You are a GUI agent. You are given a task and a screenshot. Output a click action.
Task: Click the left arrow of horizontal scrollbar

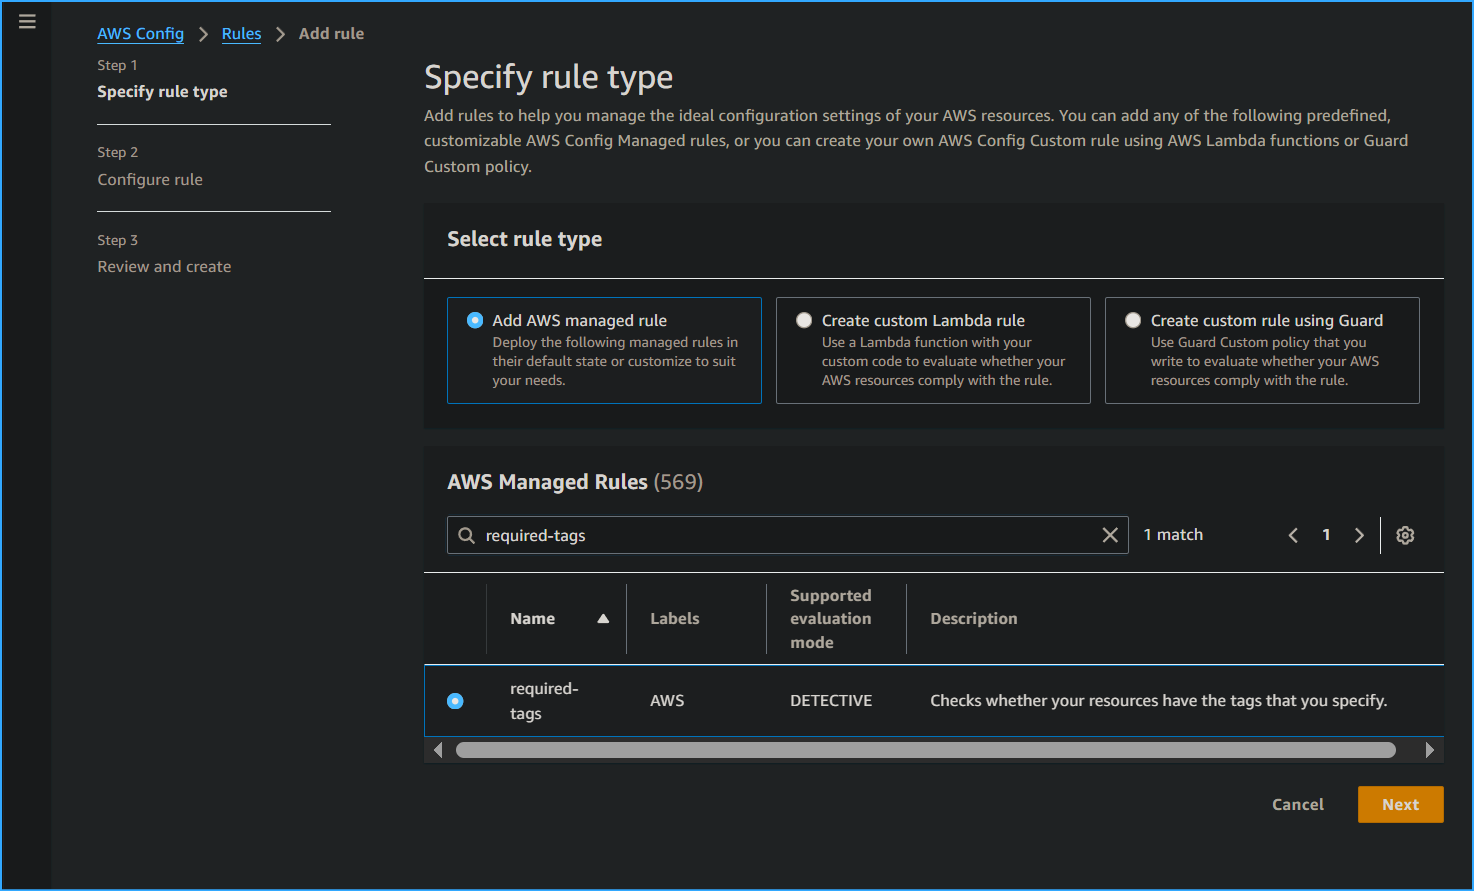437,748
